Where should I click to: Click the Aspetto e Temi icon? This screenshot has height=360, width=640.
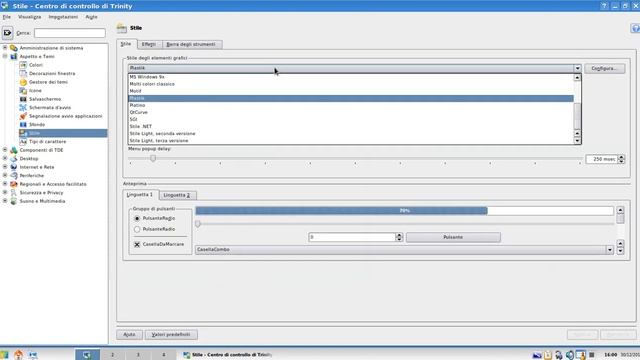[x=14, y=56]
